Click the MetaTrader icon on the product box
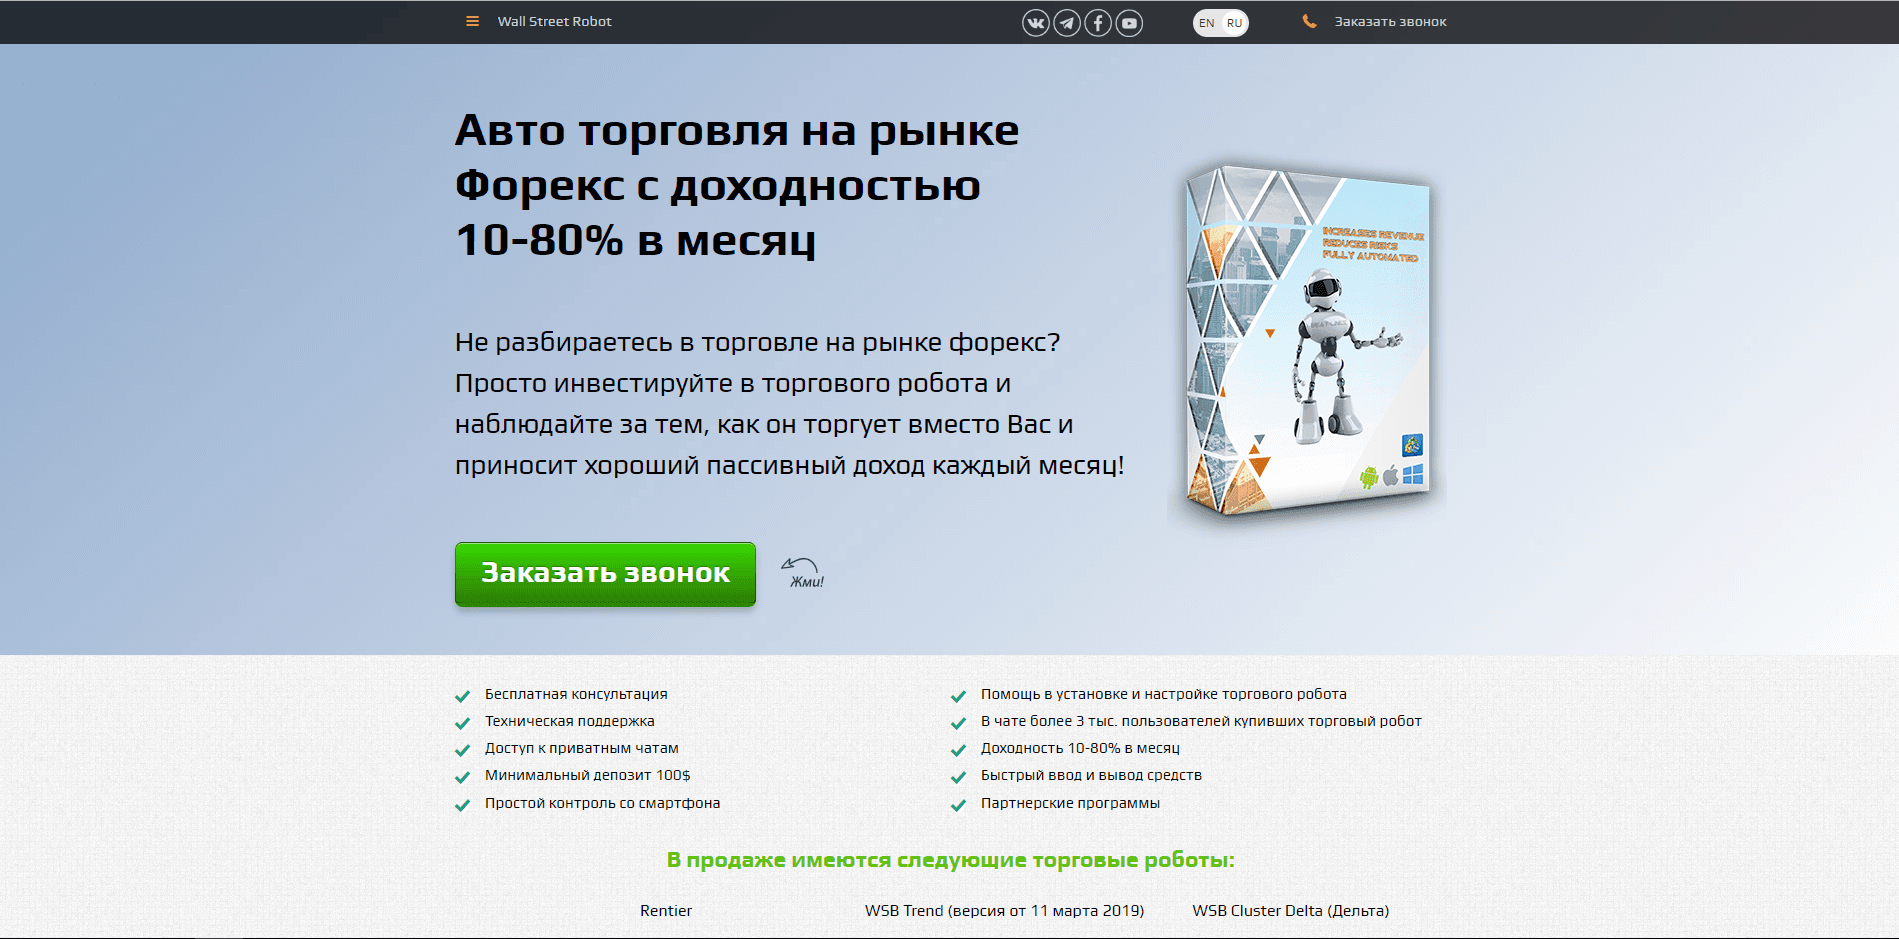Image resolution: width=1899 pixels, height=939 pixels. click(x=1413, y=444)
